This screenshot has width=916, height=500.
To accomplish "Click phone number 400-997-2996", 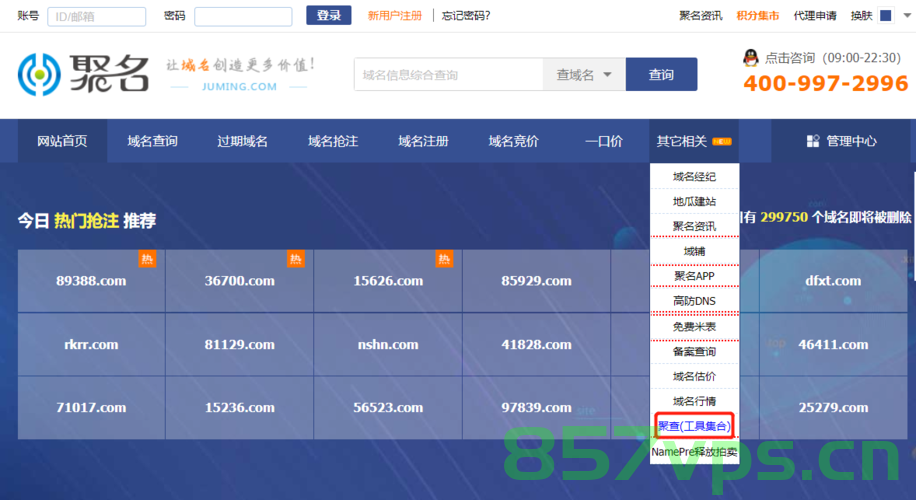I will click(825, 83).
